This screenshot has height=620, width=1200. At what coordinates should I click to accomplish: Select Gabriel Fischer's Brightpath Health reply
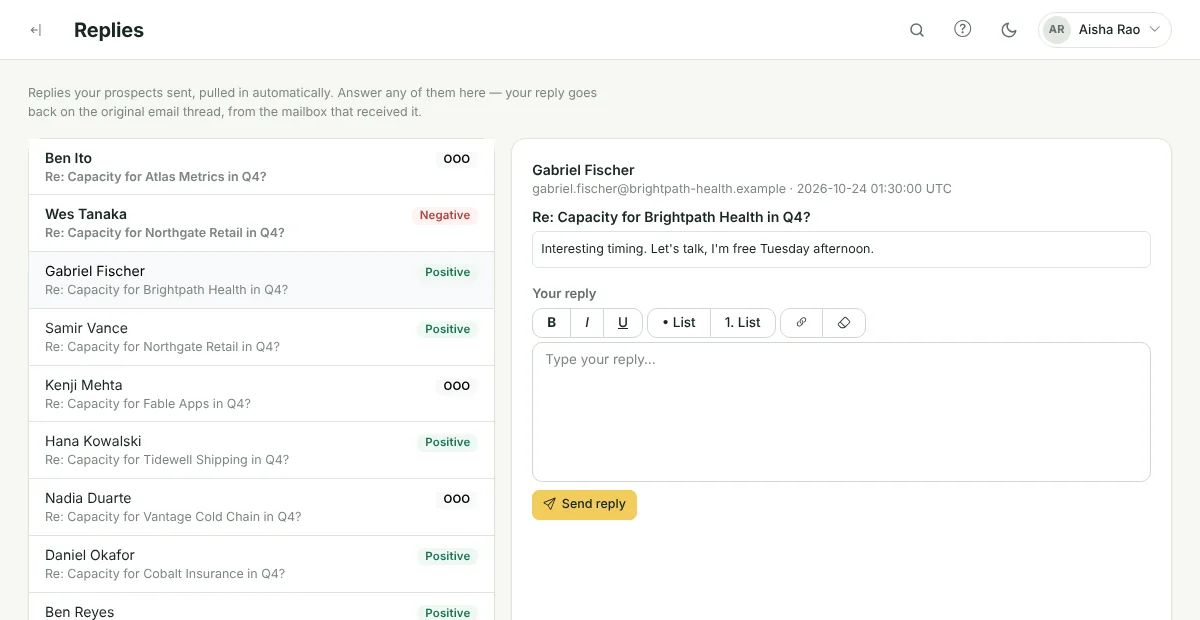(261, 280)
